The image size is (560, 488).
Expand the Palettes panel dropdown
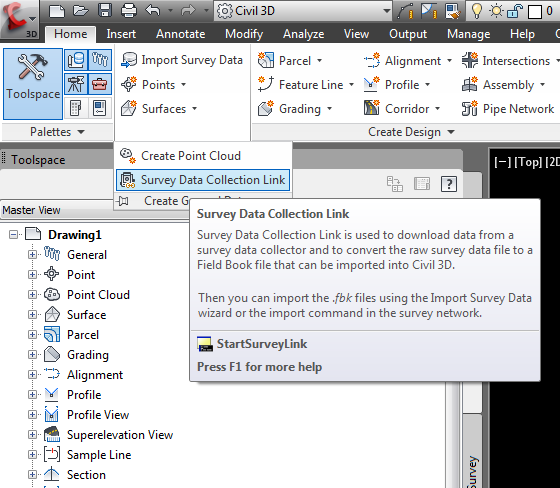click(57, 132)
